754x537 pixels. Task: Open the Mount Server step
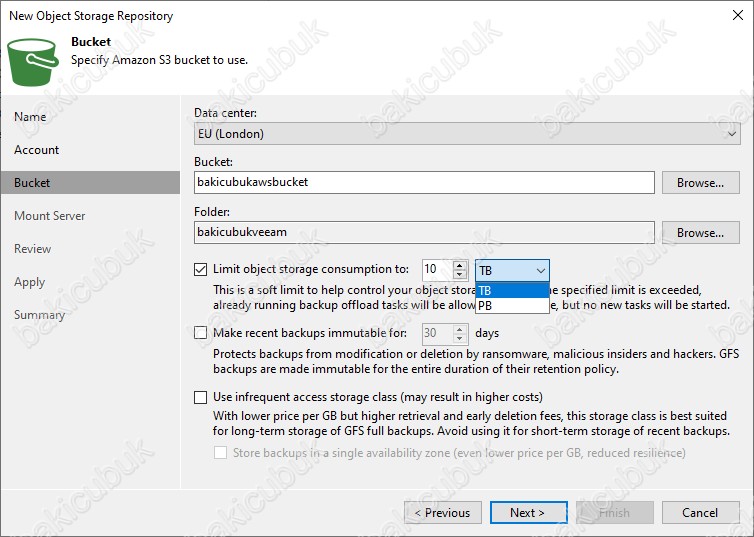pyautogui.click(x=50, y=216)
